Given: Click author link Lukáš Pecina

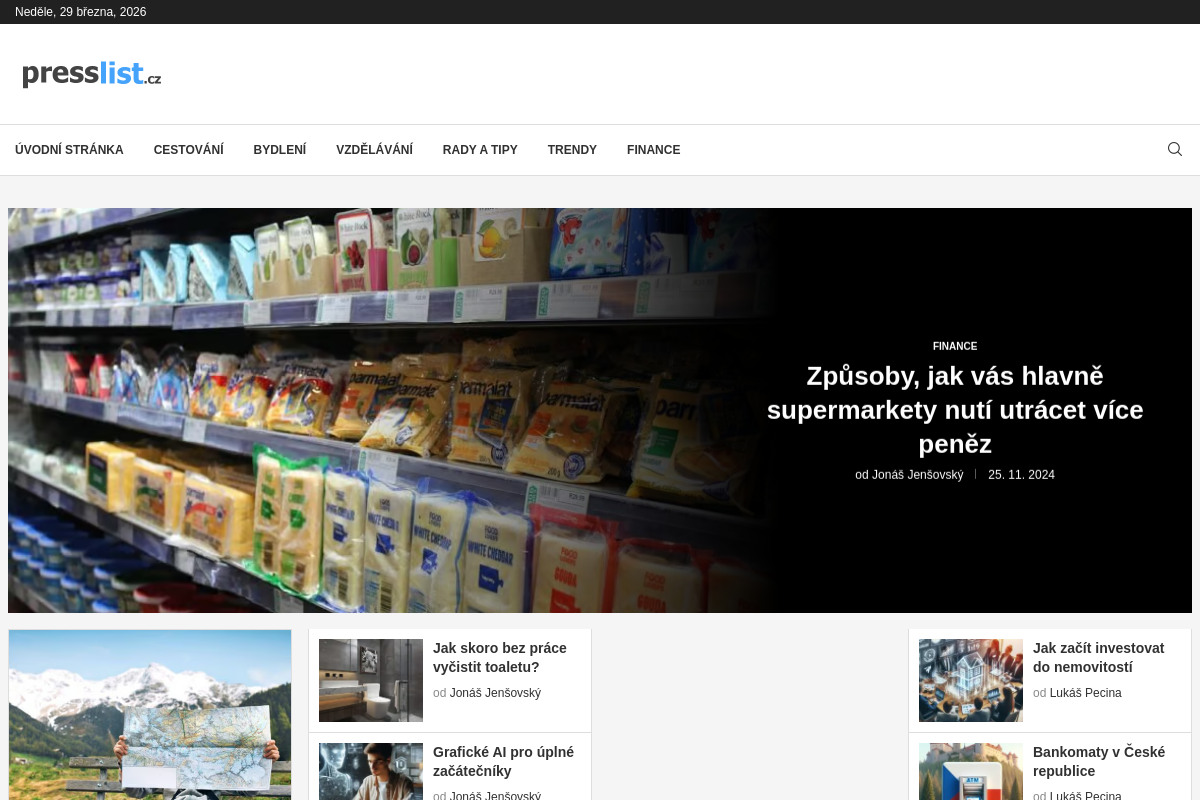Looking at the screenshot, I should coord(1086,692).
